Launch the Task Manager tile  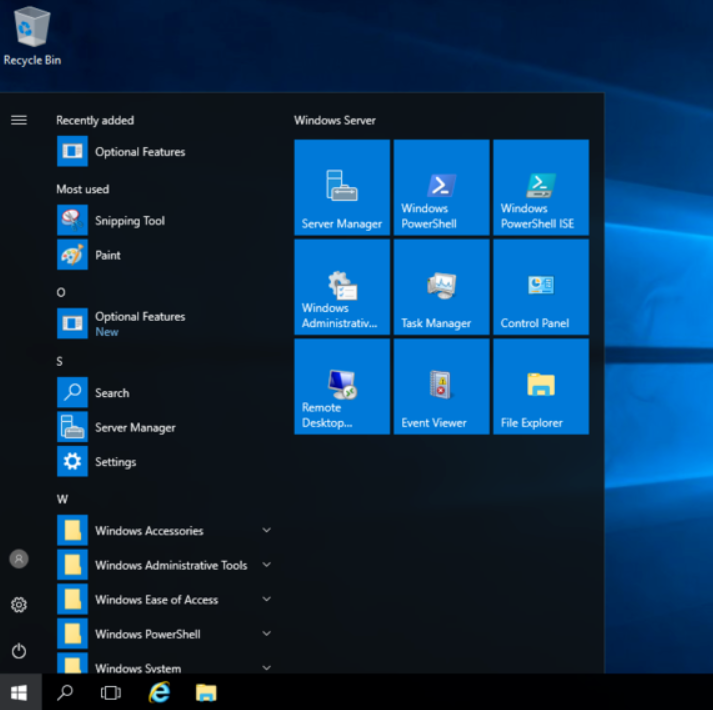click(442, 287)
